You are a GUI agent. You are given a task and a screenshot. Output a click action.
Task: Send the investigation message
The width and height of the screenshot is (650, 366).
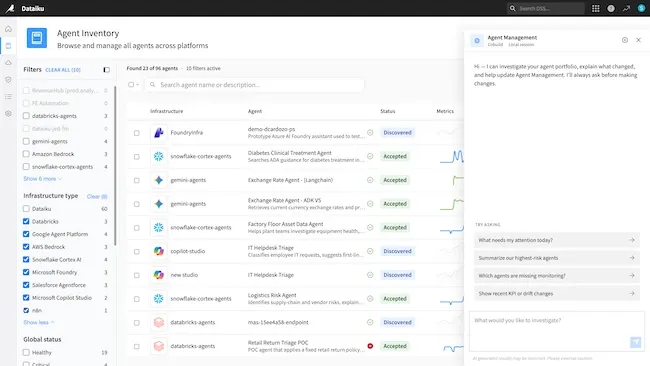(635, 342)
